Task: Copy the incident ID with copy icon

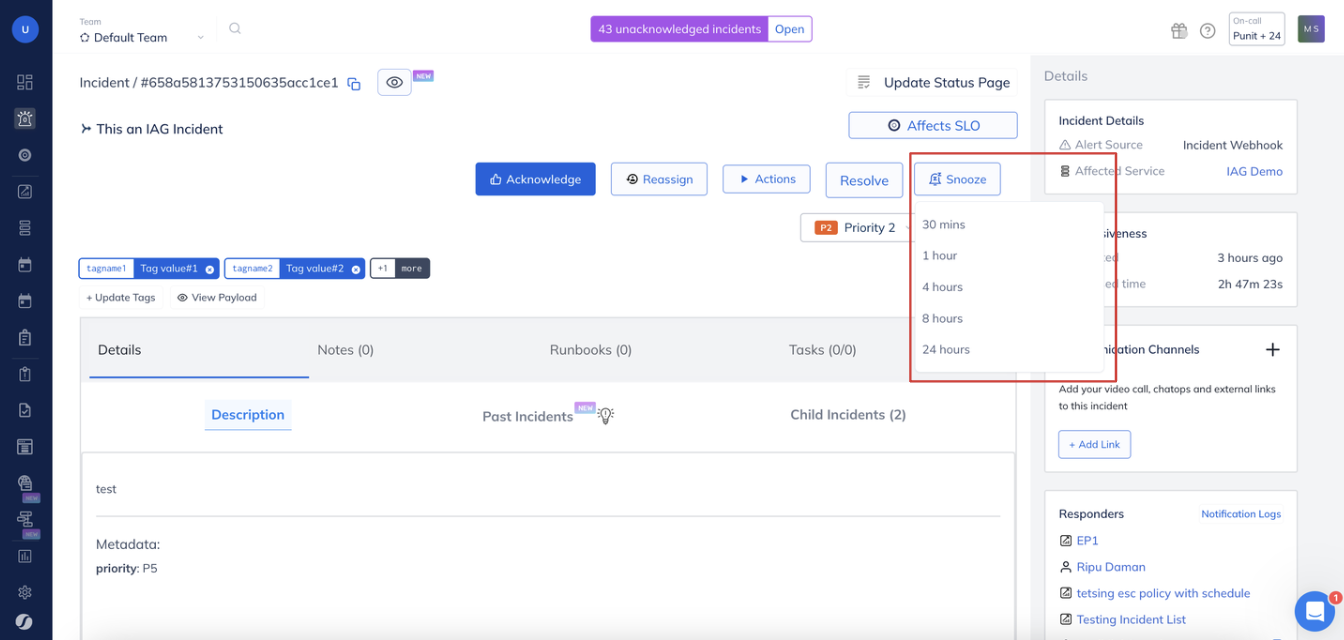Action: [354, 84]
